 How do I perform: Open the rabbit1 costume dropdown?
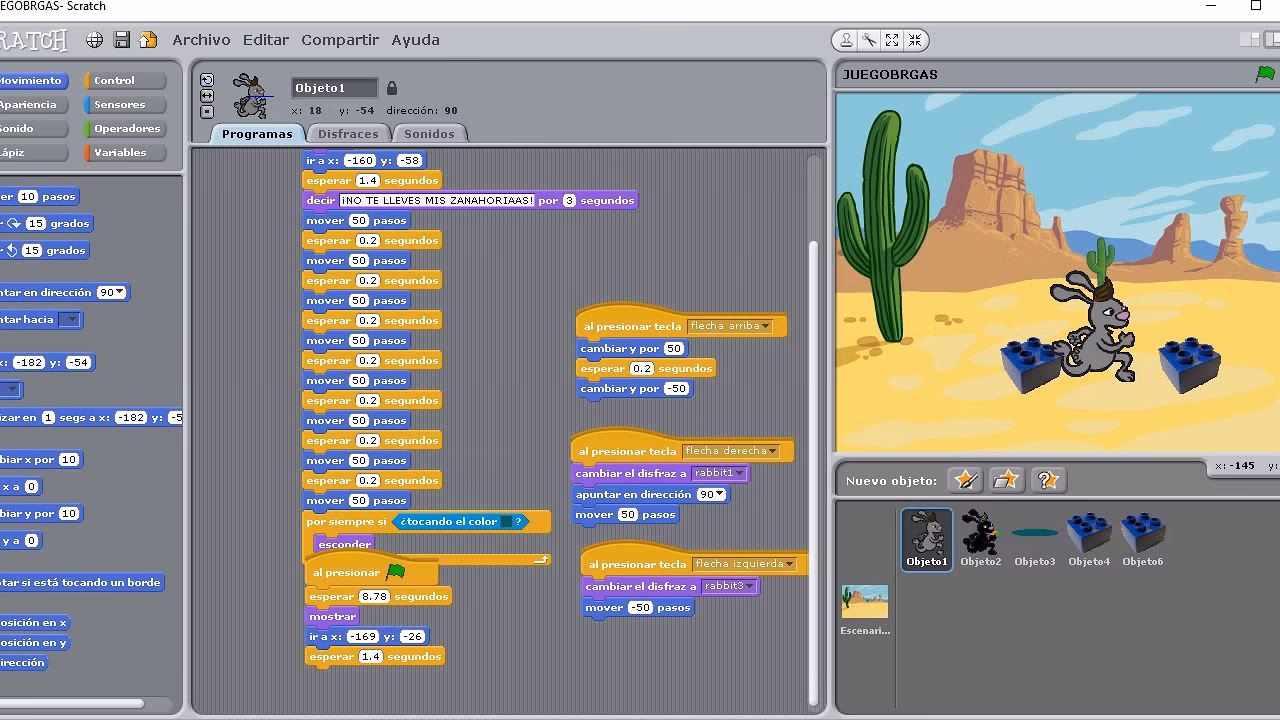click(719, 473)
